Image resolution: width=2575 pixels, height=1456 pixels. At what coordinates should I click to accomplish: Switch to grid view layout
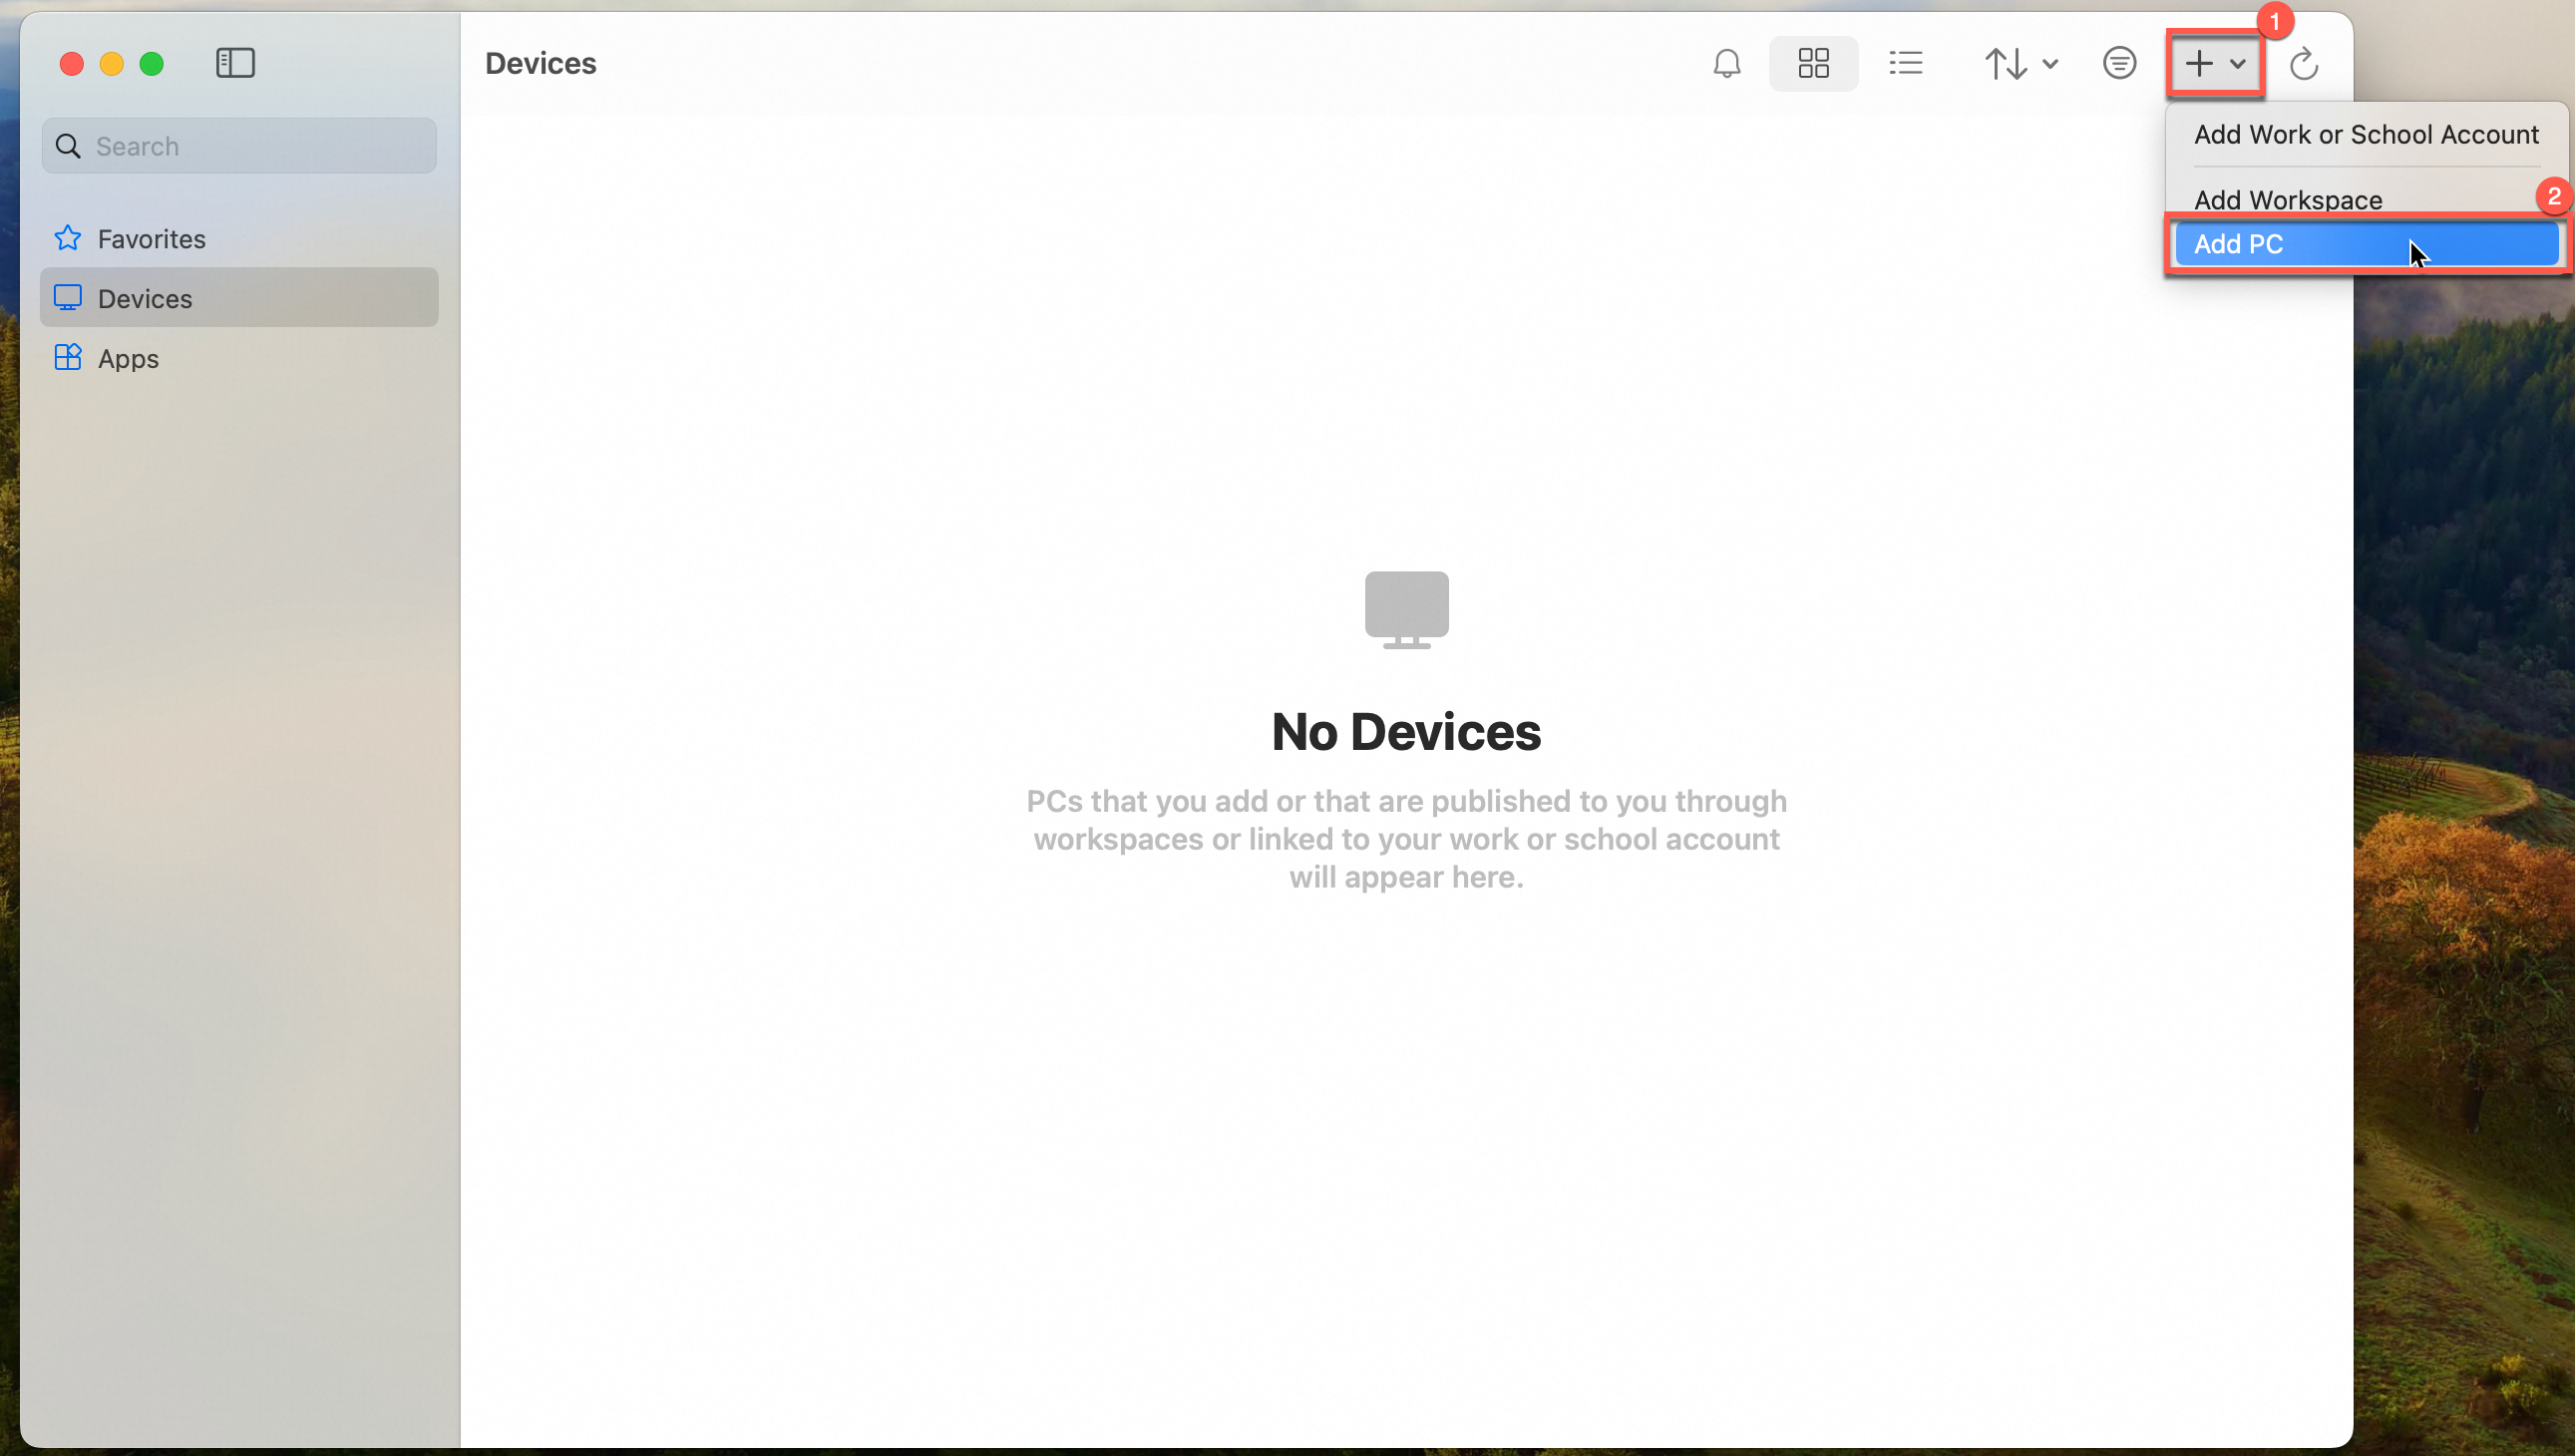pyautogui.click(x=1813, y=64)
